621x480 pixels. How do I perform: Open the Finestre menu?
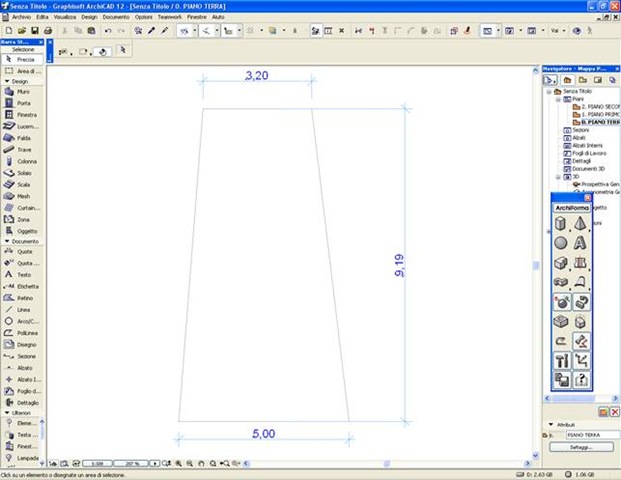coord(196,17)
